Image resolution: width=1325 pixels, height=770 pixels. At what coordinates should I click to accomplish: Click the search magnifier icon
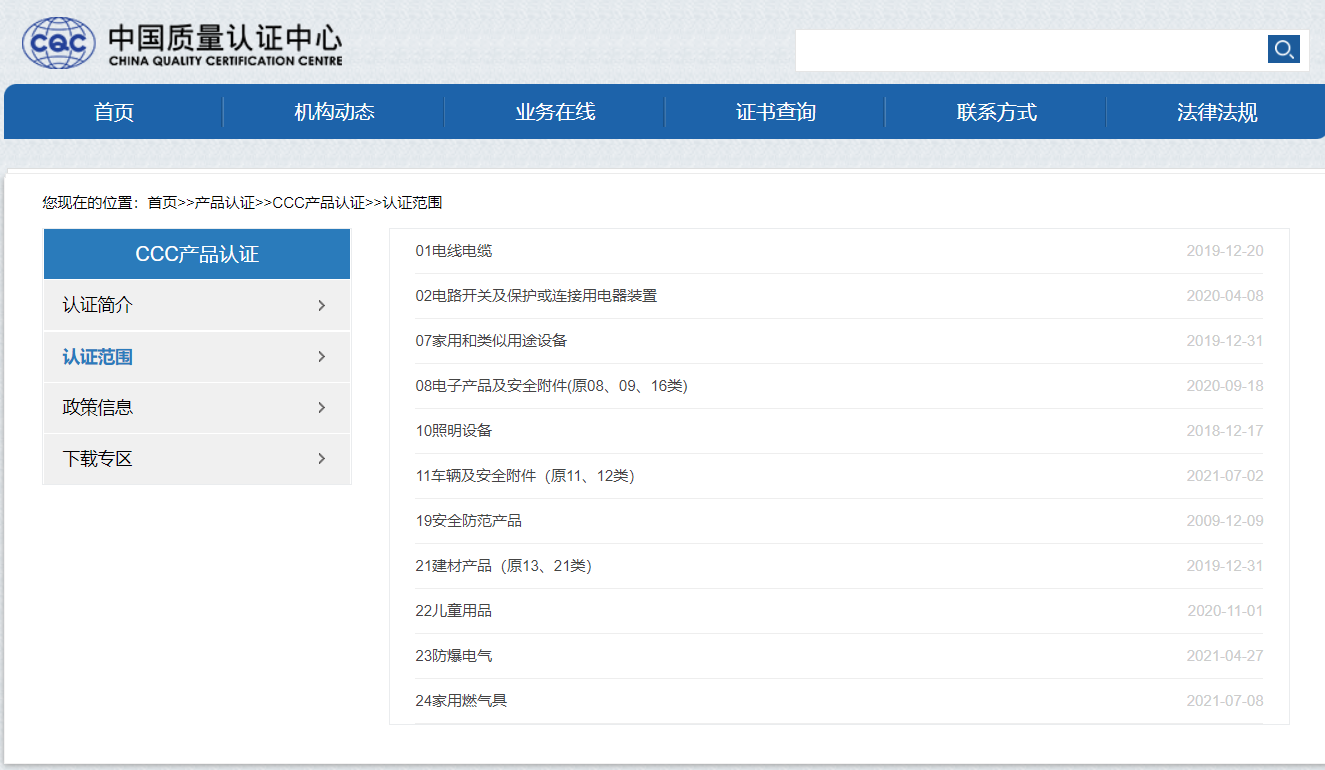(1284, 48)
